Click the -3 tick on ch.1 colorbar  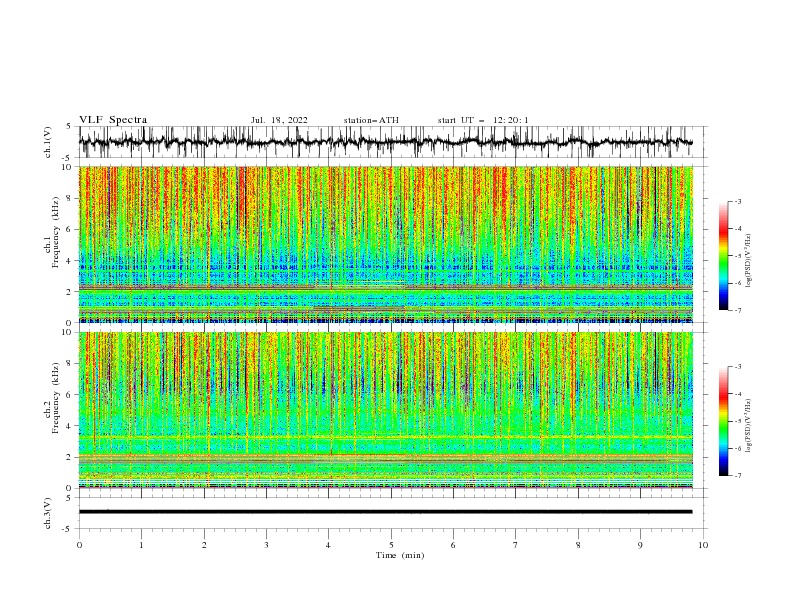737,201
